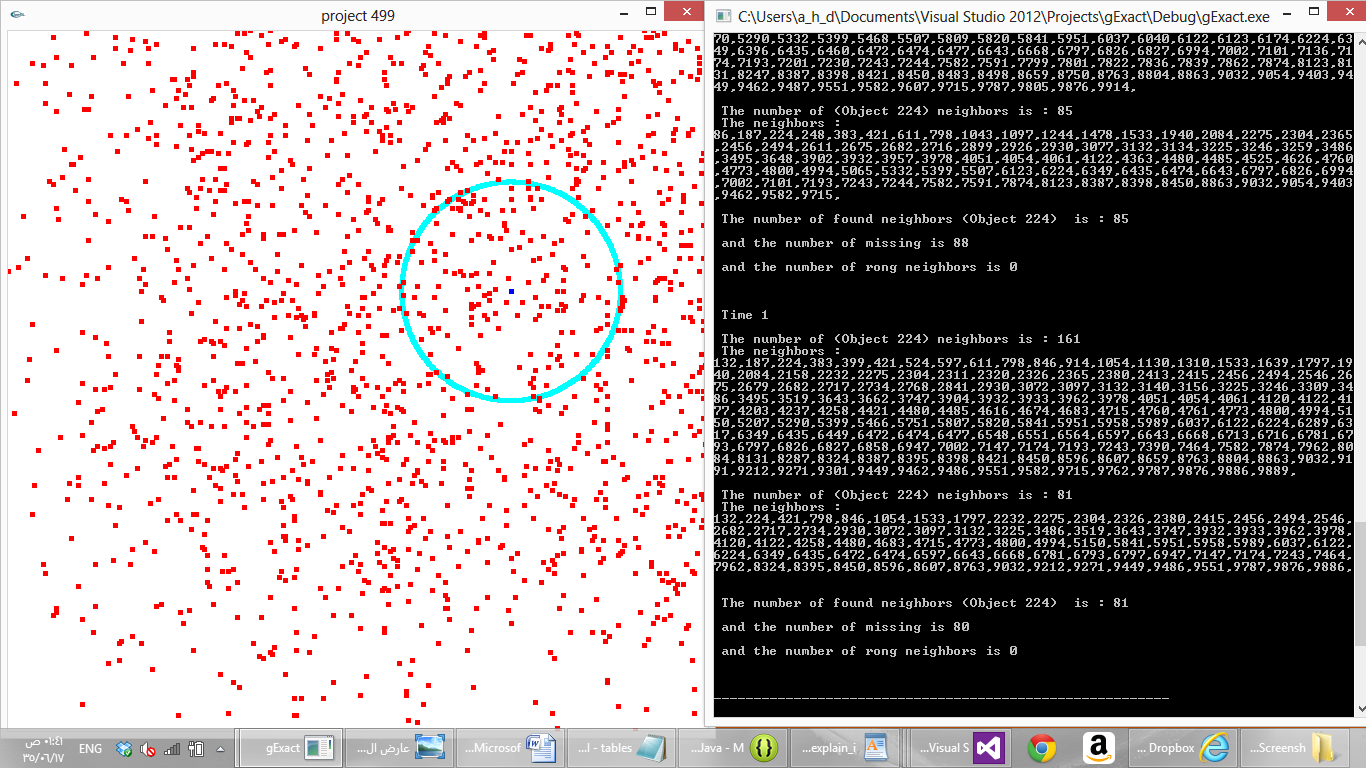Click the blue center point in circle

coord(511,291)
